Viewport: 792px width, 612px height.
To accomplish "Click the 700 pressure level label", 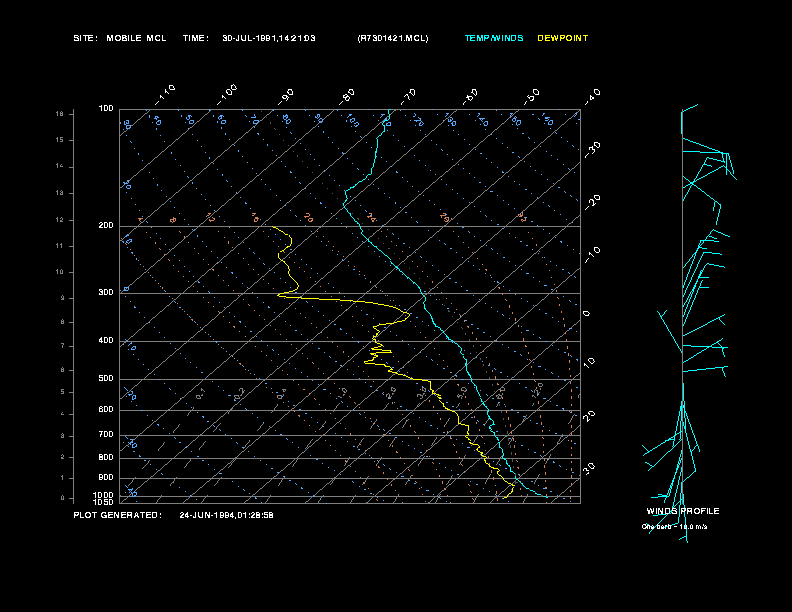I will (106, 435).
